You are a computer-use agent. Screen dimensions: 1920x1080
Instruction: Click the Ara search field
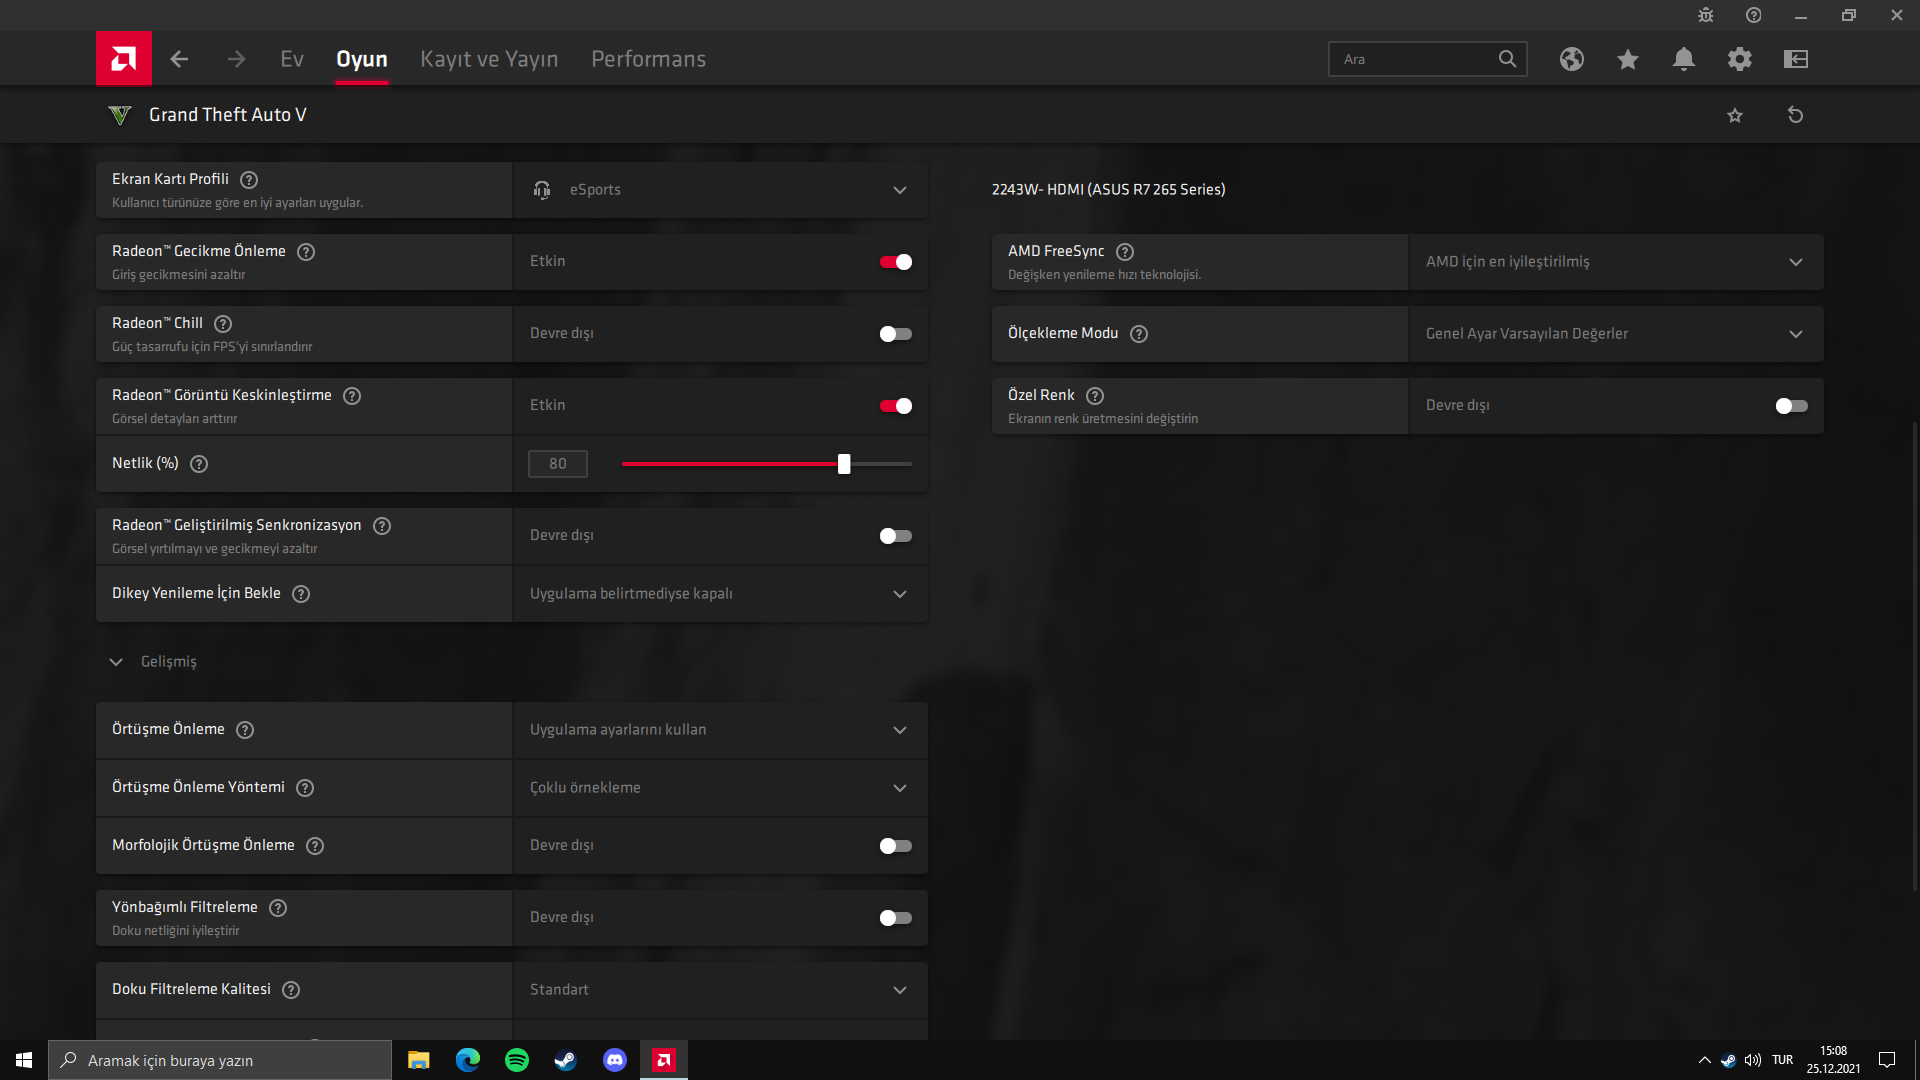click(x=1410, y=59)
